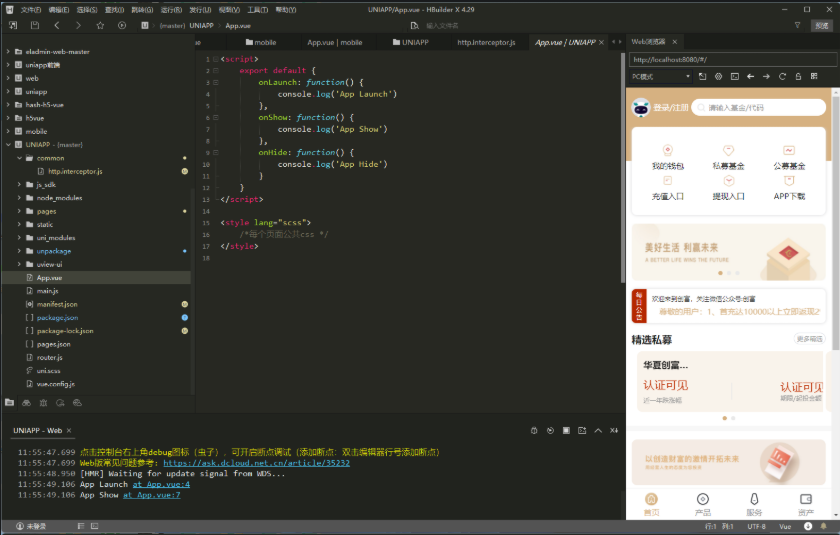
Task: Select main.js in the file tree
Action: [47, 291]
